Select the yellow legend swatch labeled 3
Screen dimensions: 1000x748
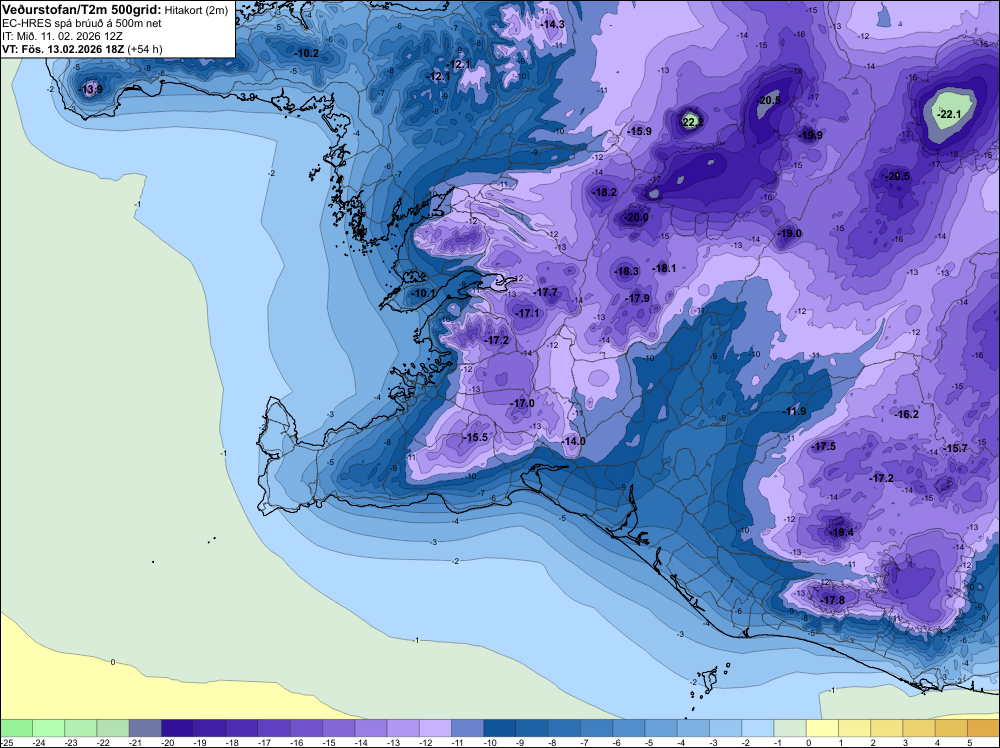click(x=919, y=728)
